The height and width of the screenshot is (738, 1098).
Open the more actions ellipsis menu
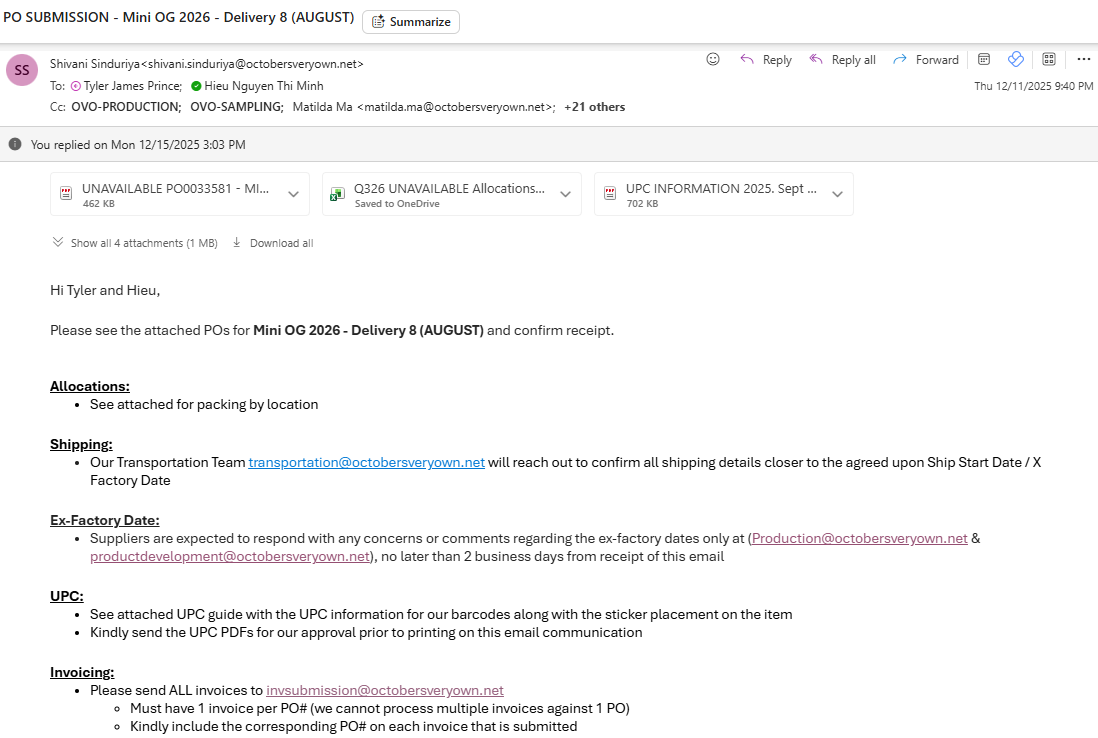coord(1083,60)
